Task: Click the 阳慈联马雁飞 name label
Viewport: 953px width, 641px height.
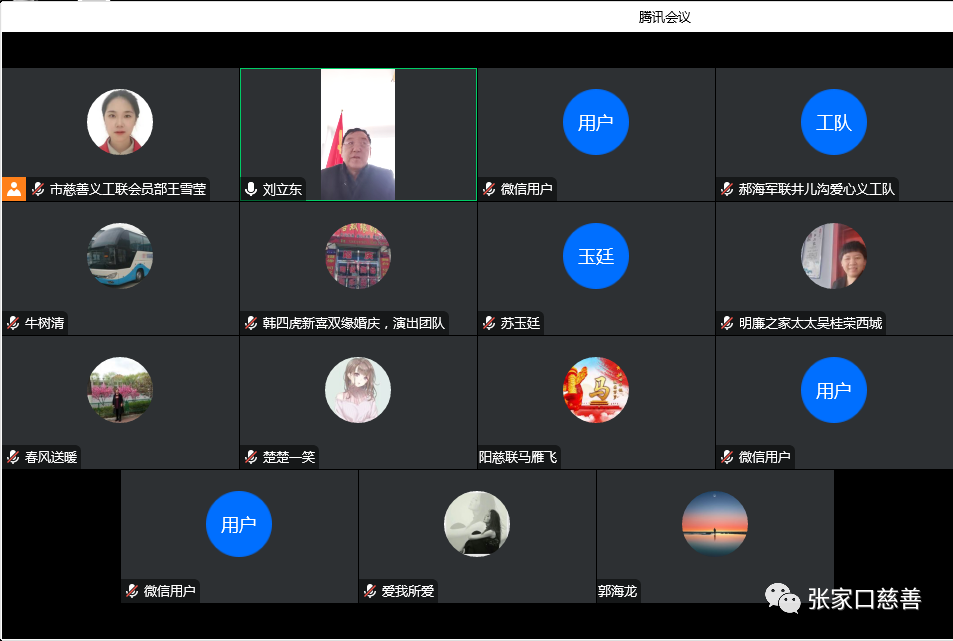Action: [518, 457]
